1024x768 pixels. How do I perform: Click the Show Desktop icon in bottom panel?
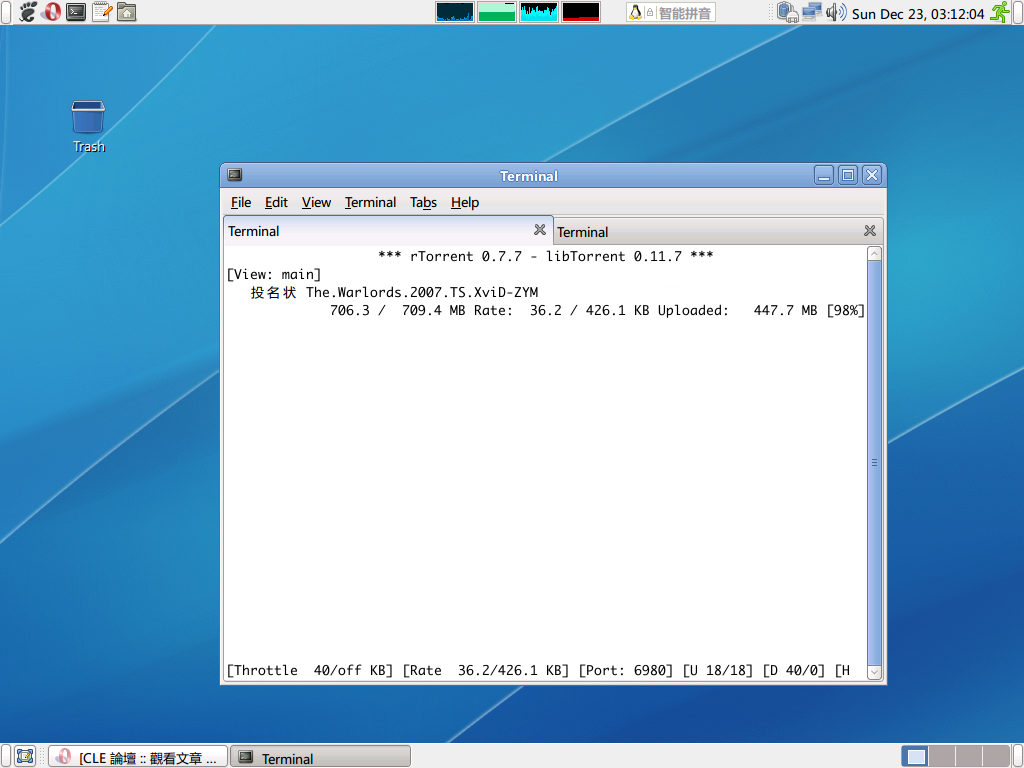pos(25,756)
